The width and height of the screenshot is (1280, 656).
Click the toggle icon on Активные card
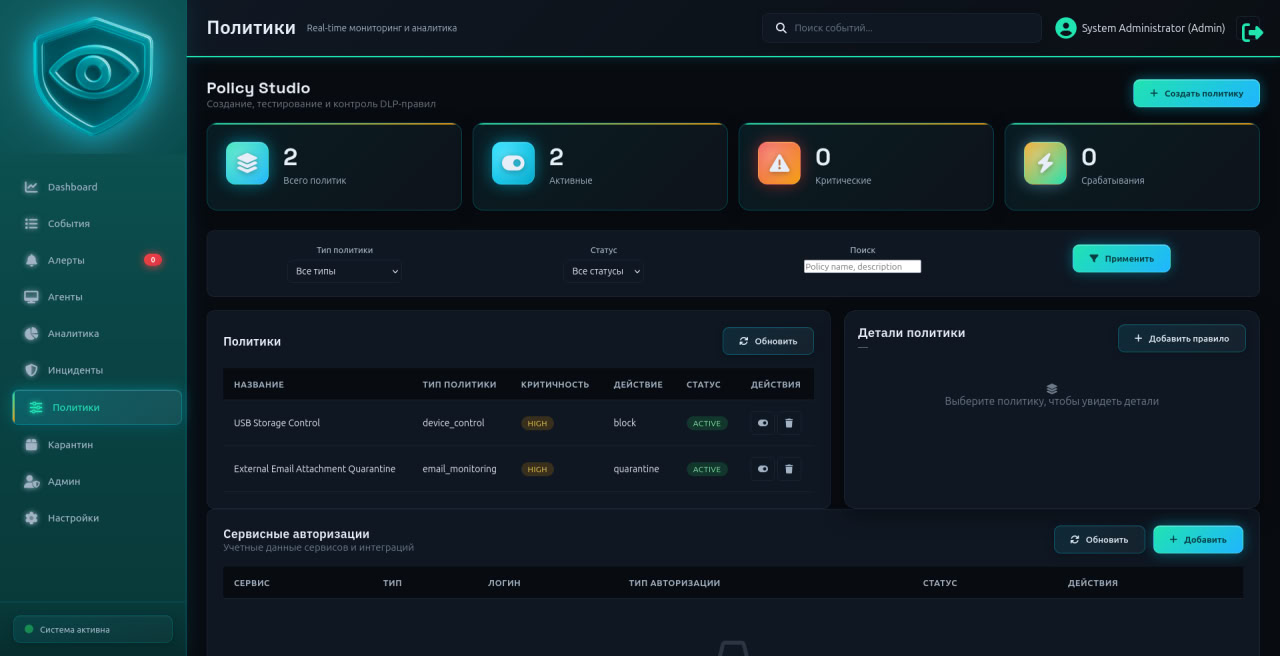click(x=513, y=163)
